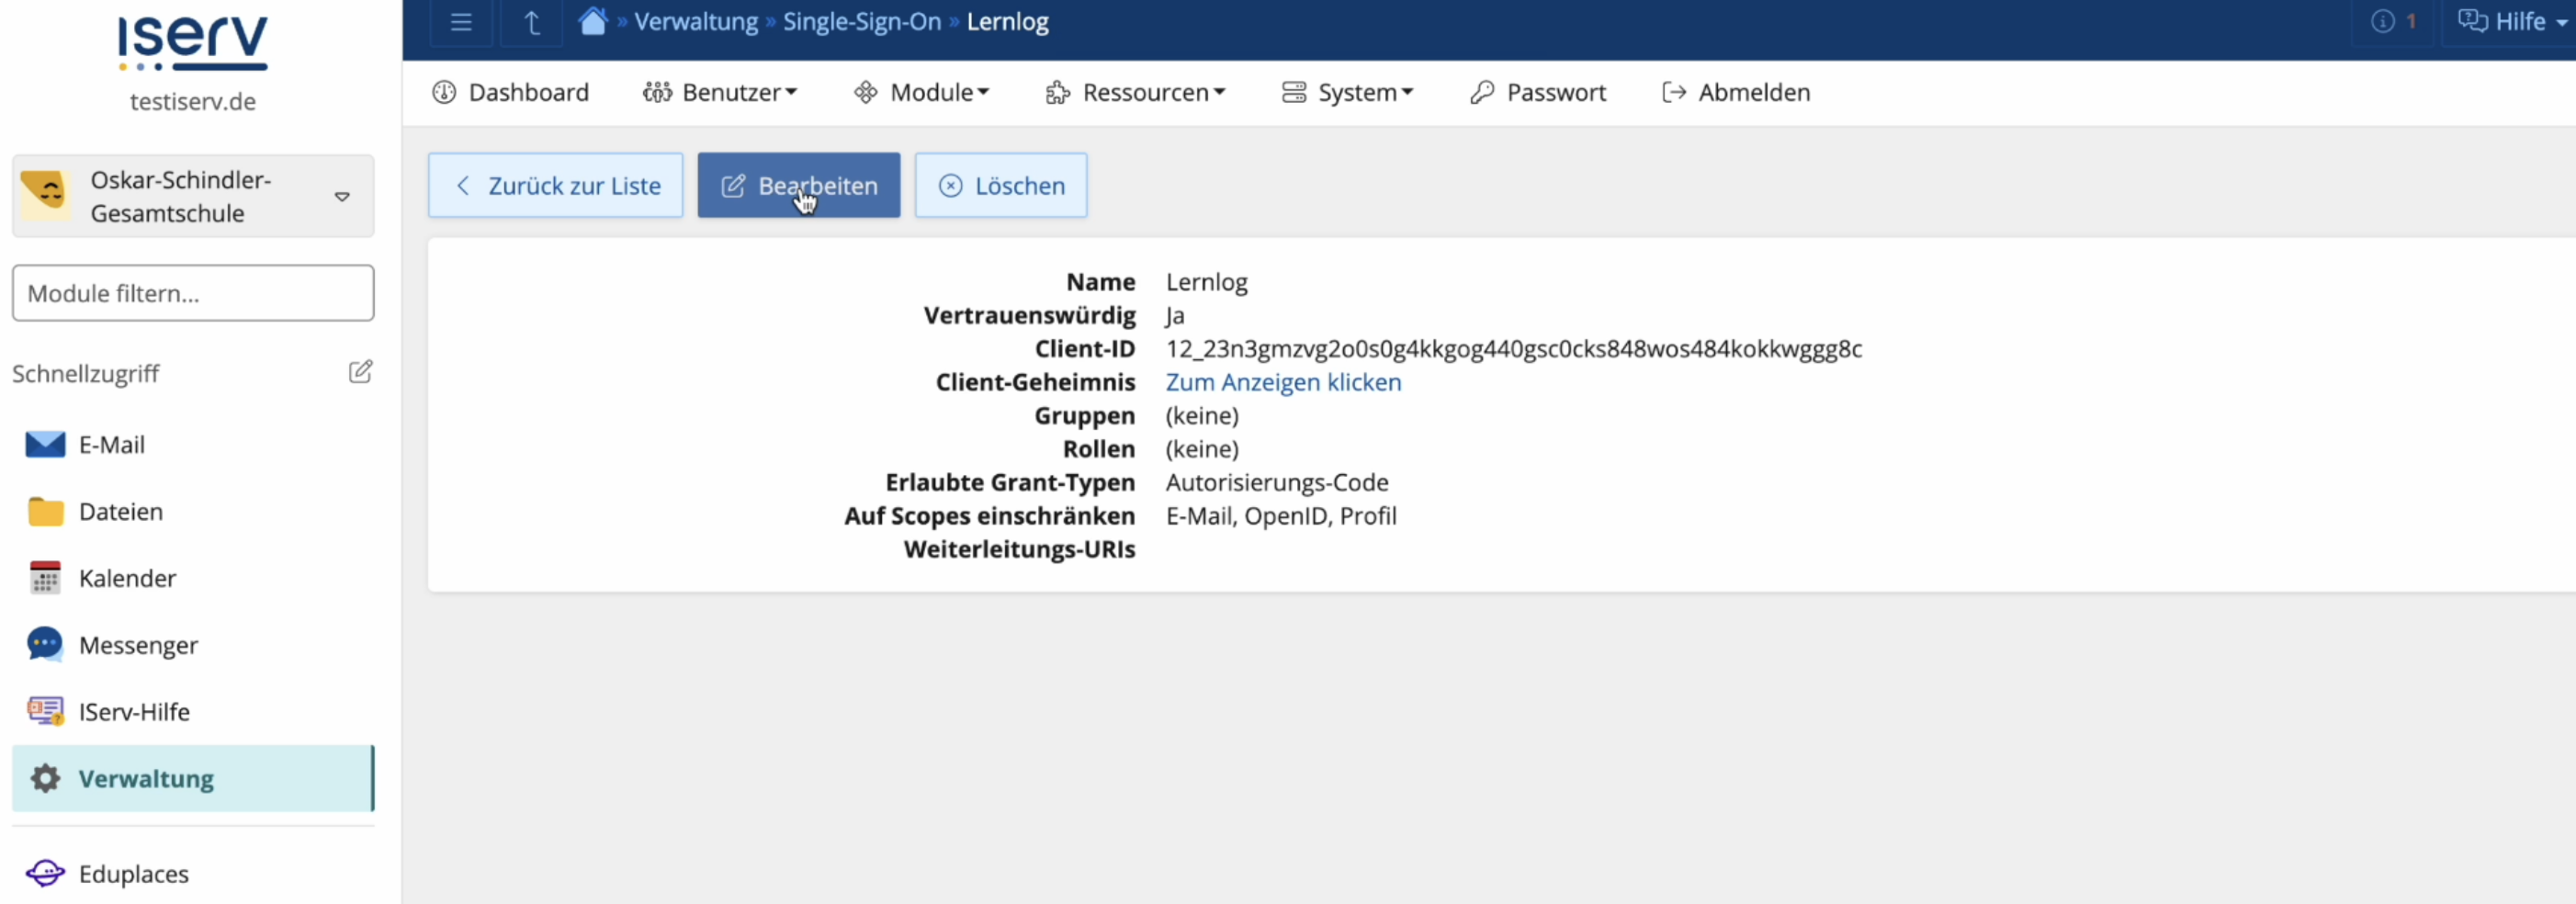2576x904 pixels.
Task: Focus the Module filtern search field
Action: (x=193, y=293)
